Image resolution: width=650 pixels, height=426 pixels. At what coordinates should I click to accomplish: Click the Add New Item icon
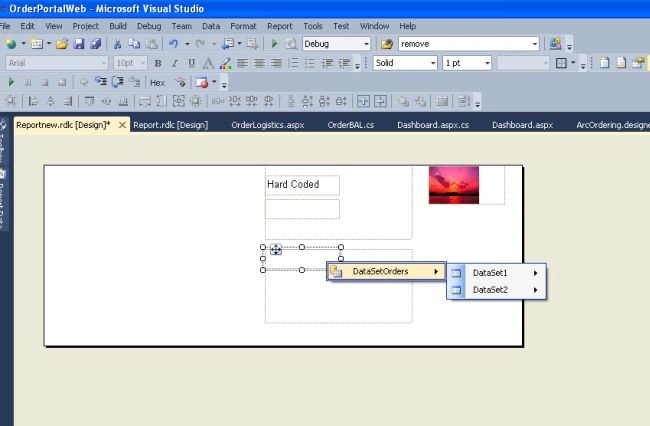(x=37, y=44)
